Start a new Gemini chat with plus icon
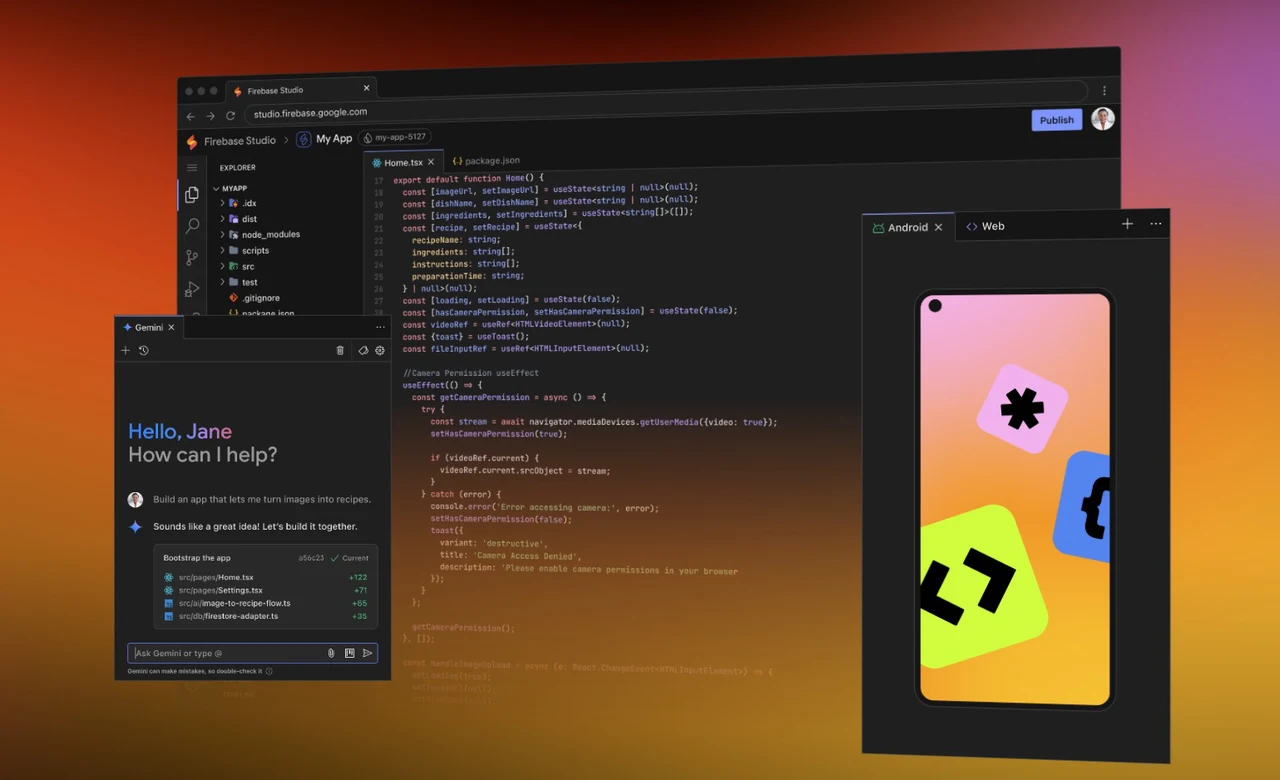Screen dimensions: 1280x780 coord(126,351)
